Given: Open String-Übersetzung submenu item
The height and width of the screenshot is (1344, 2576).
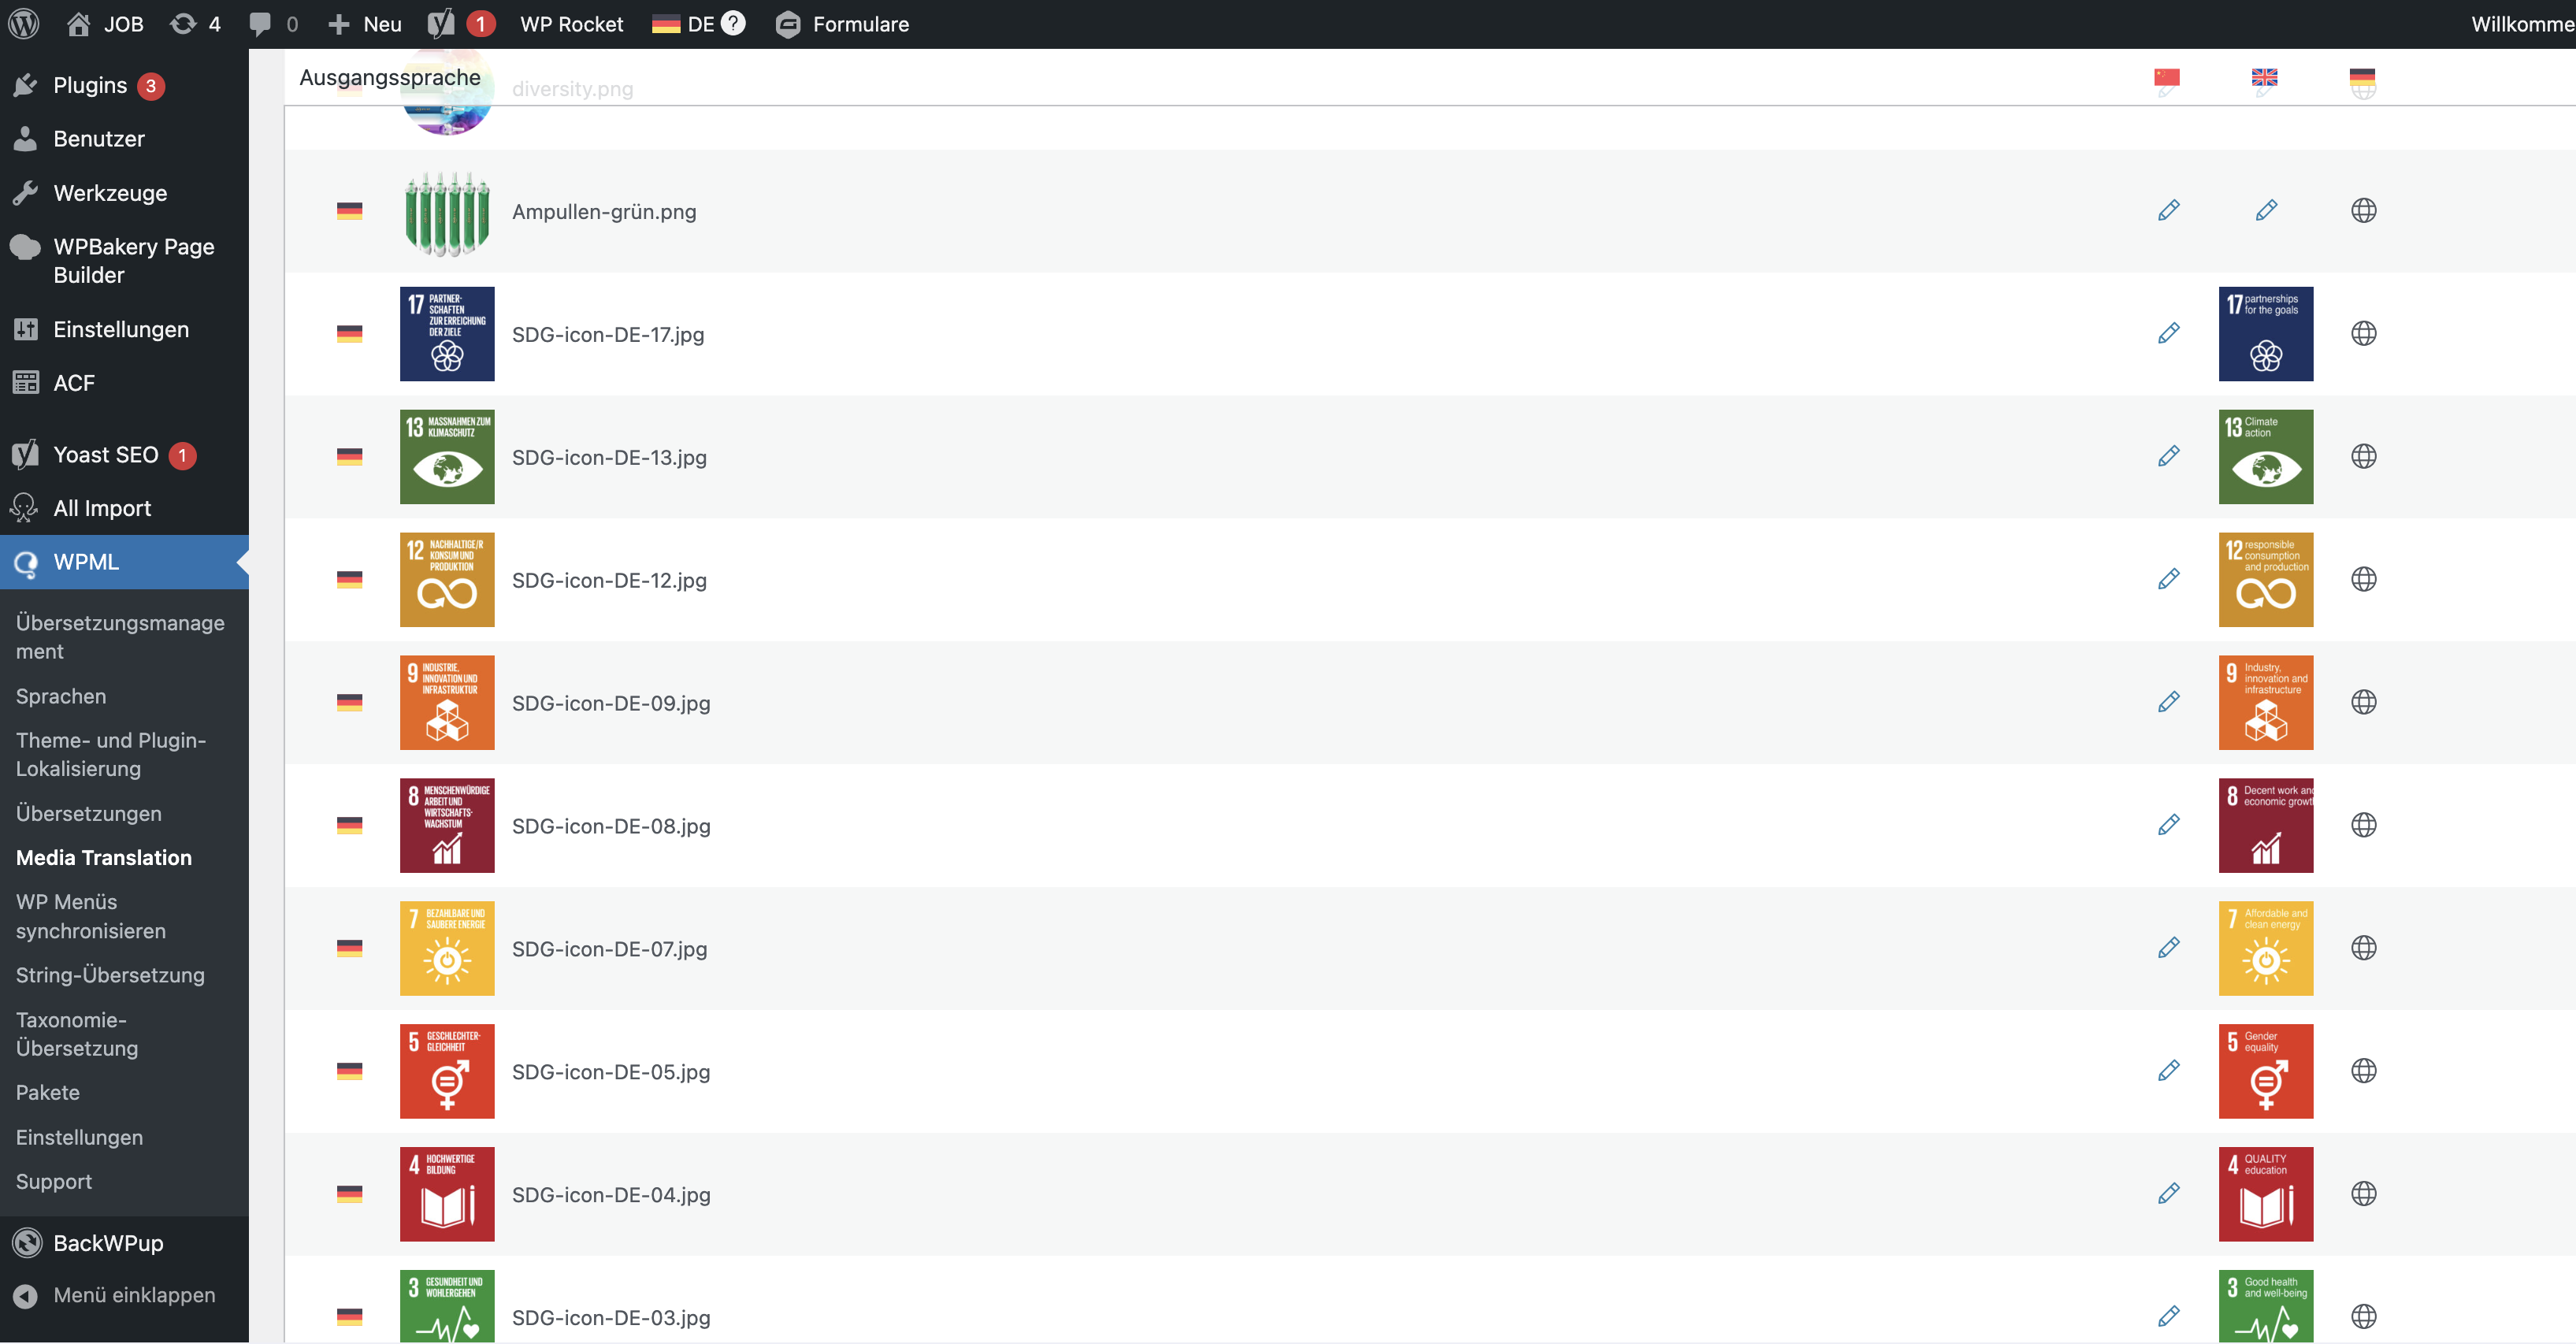Looking at the screenshot, I should pyautogui.click(x=110, y=975).
